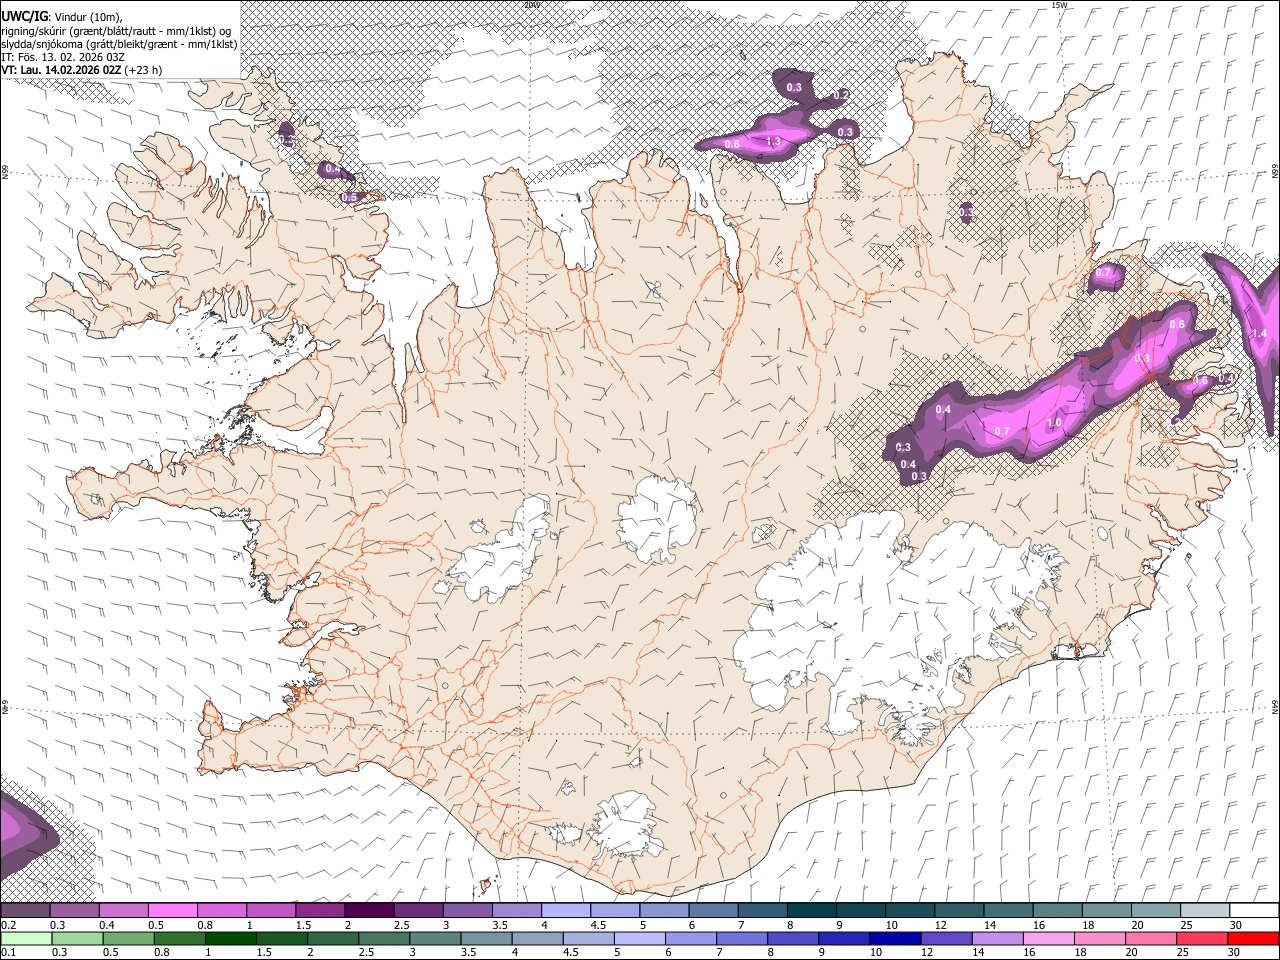Click the Hofsjökull glacier in central Iceland

pyautogui.click(x=657, y=518)
